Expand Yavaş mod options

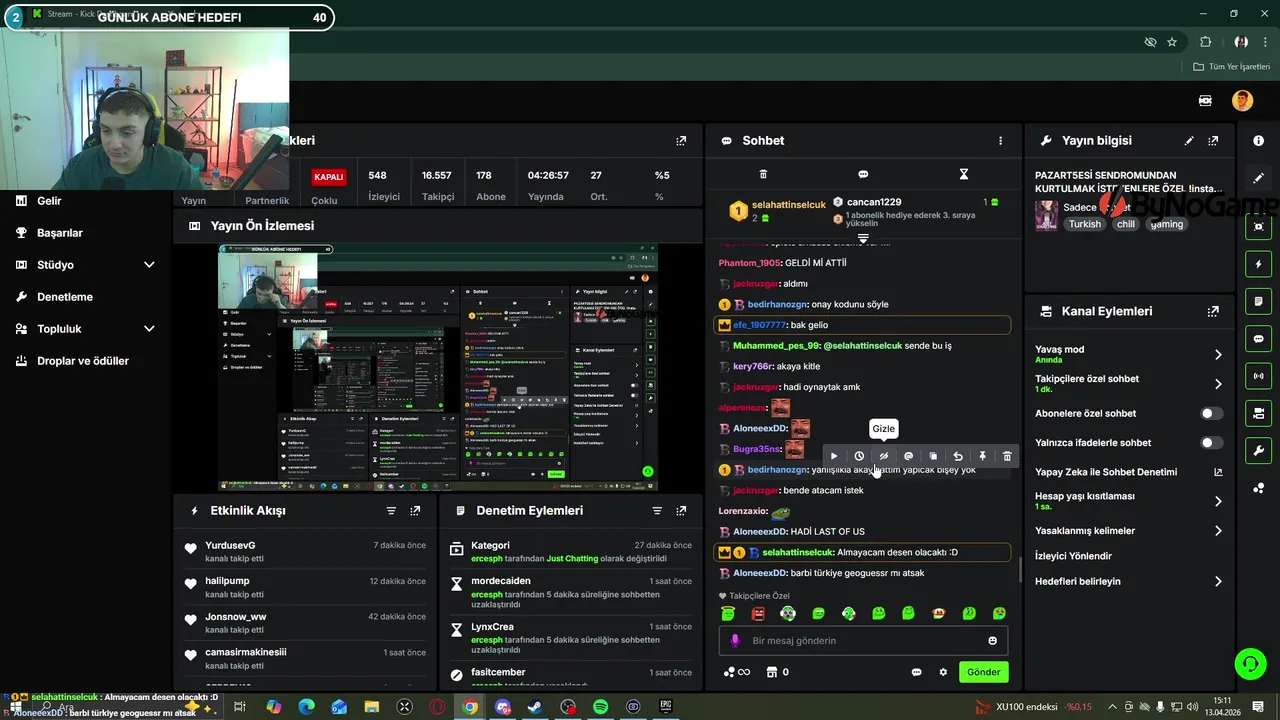coord(1218,354)
